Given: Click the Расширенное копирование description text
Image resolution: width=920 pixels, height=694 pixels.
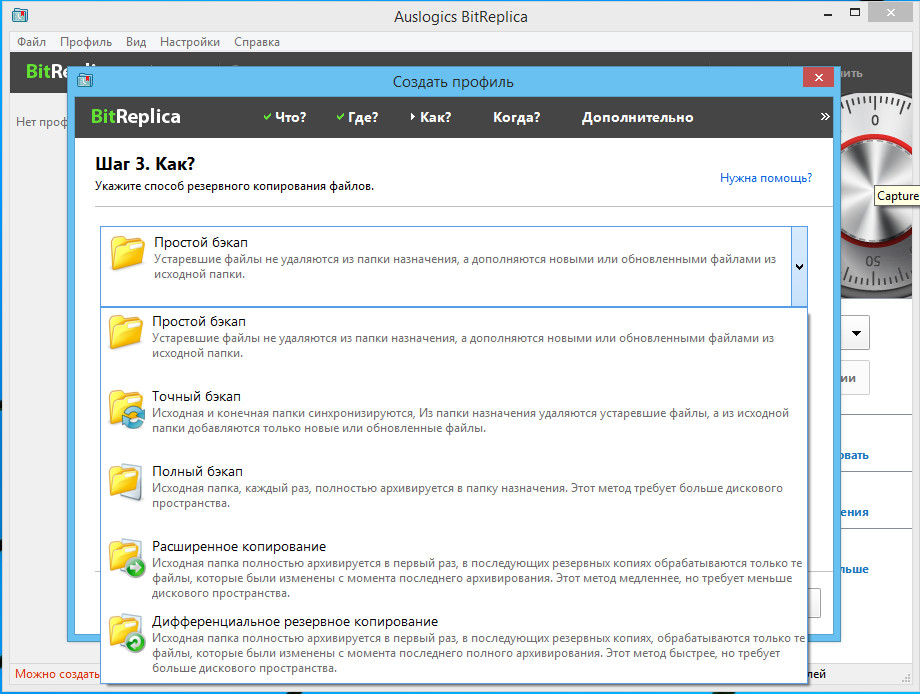Looking at the screenshot, I should (477, 578).
